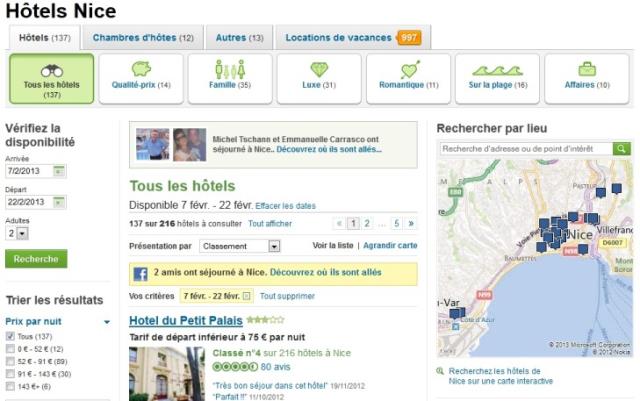Open the orange 997 vacation rentals badge

point(409,38)
